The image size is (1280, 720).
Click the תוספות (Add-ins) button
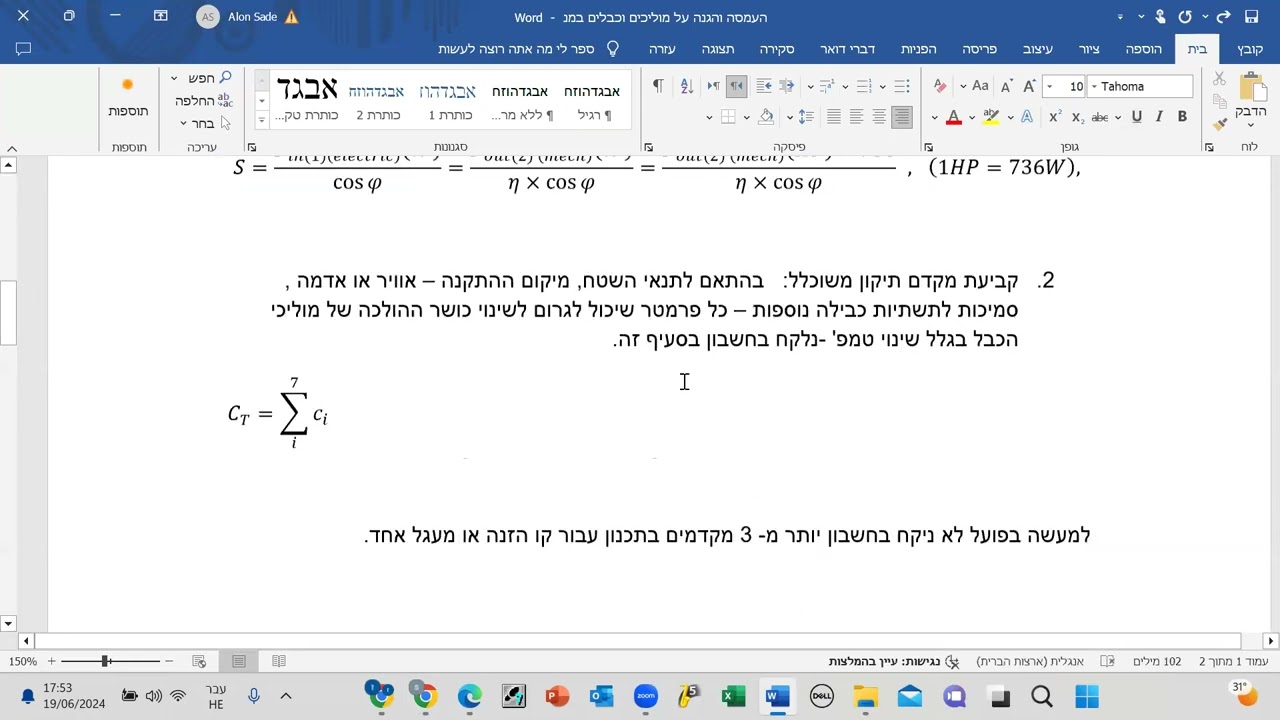(128, 98)
